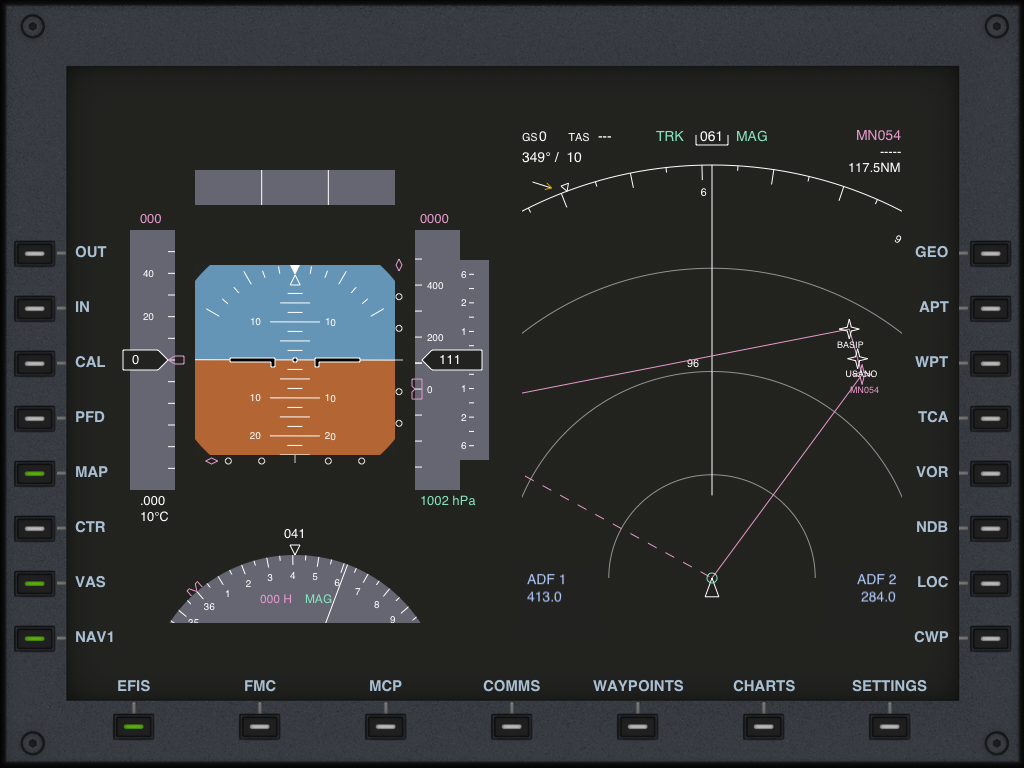
Task: Click the SETTINGS label text
Action: [x=889, y=686]
